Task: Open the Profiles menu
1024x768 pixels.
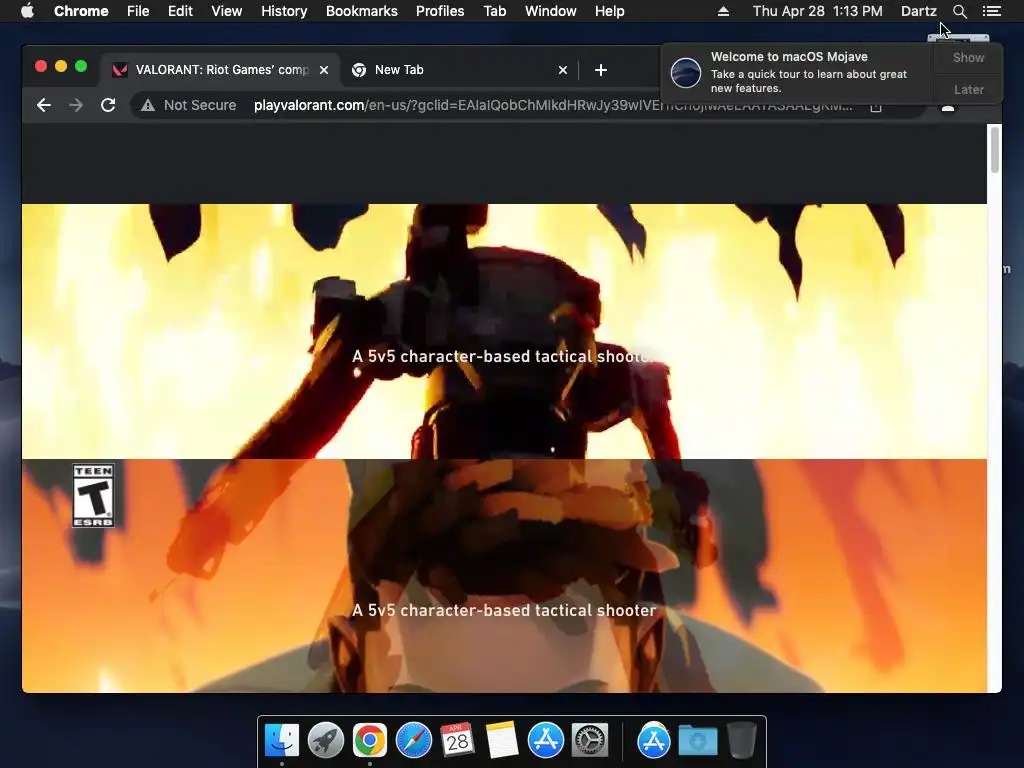Action: (440, 11)
